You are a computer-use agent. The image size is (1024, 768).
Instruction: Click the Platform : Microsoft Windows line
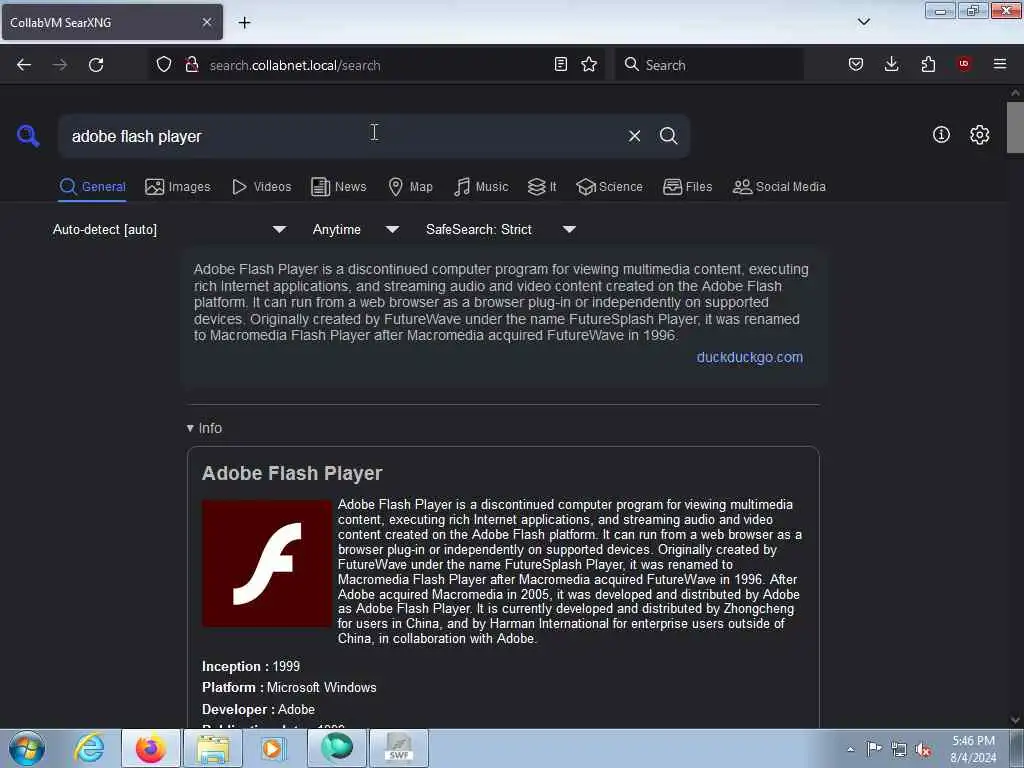[x=289, y=688]
